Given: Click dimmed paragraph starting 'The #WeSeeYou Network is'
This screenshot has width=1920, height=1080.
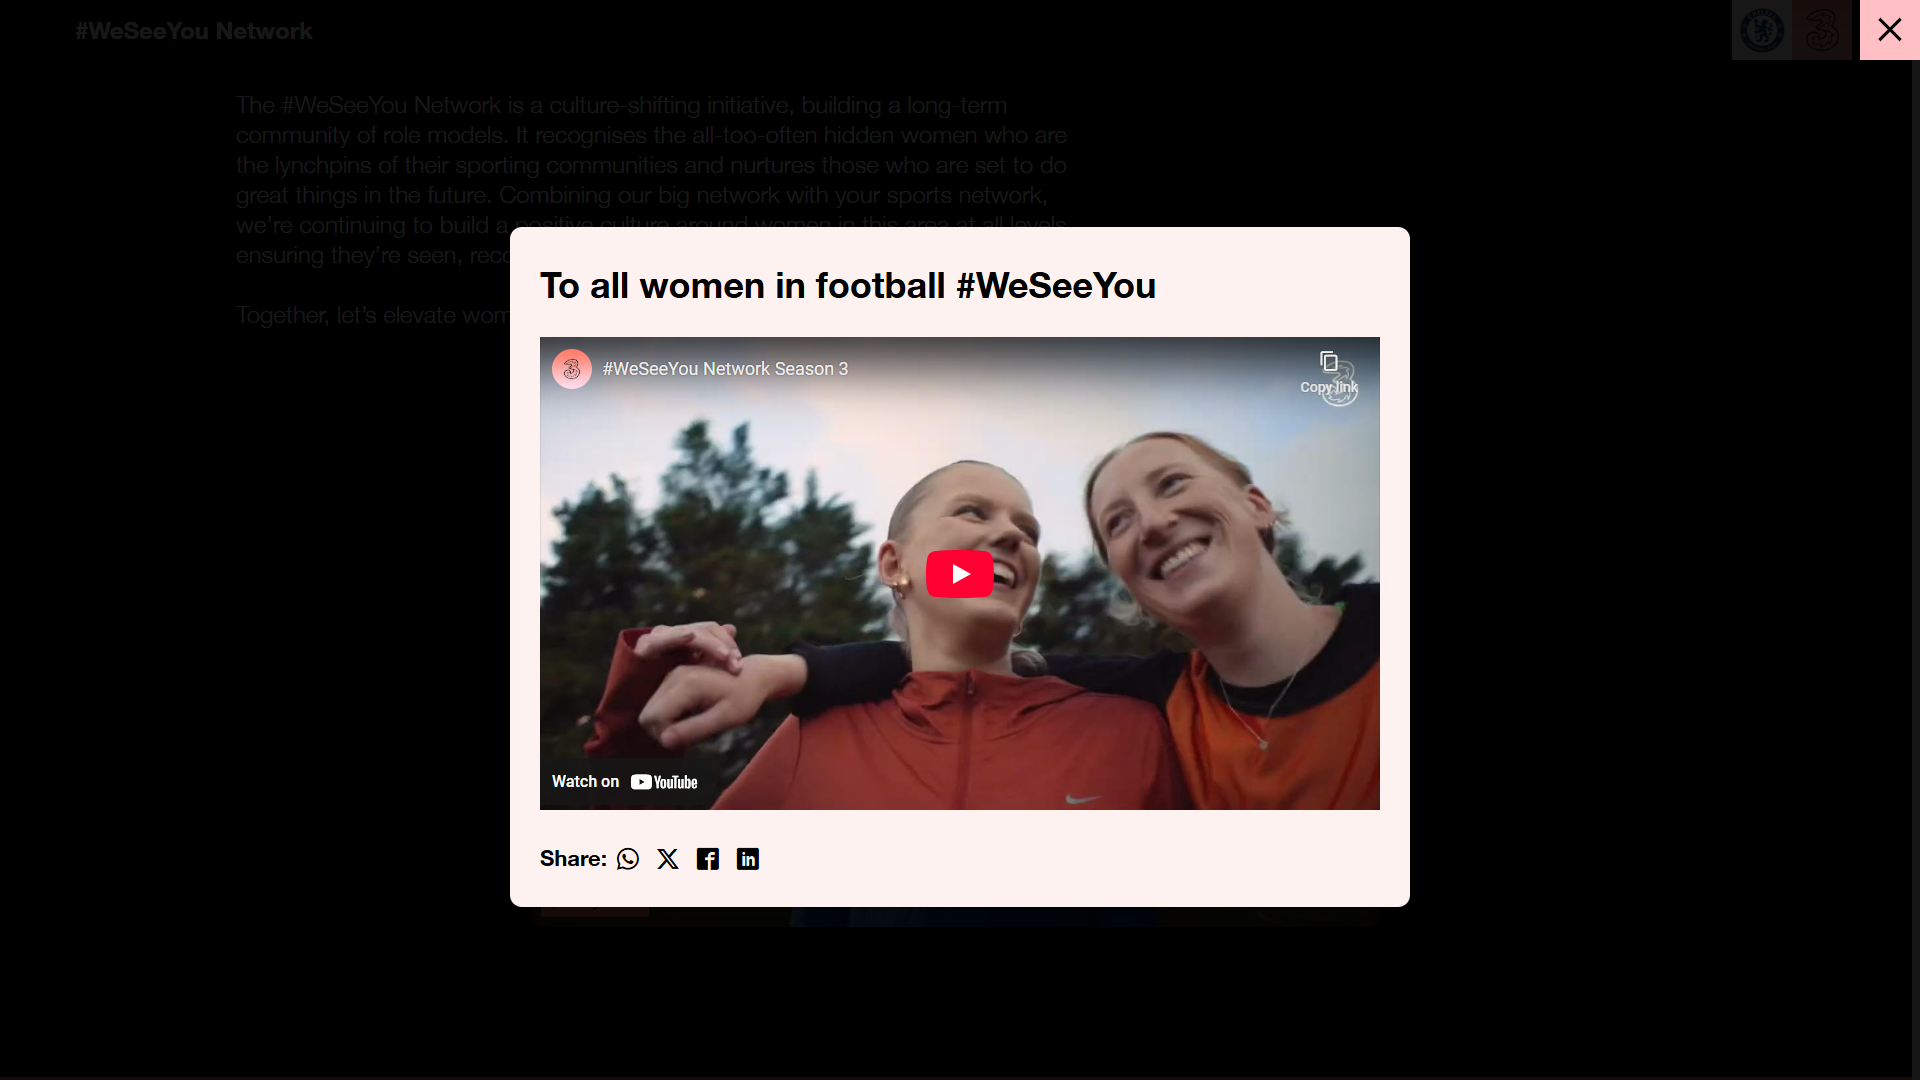Looking at the screenshot, I should [650, 150].
